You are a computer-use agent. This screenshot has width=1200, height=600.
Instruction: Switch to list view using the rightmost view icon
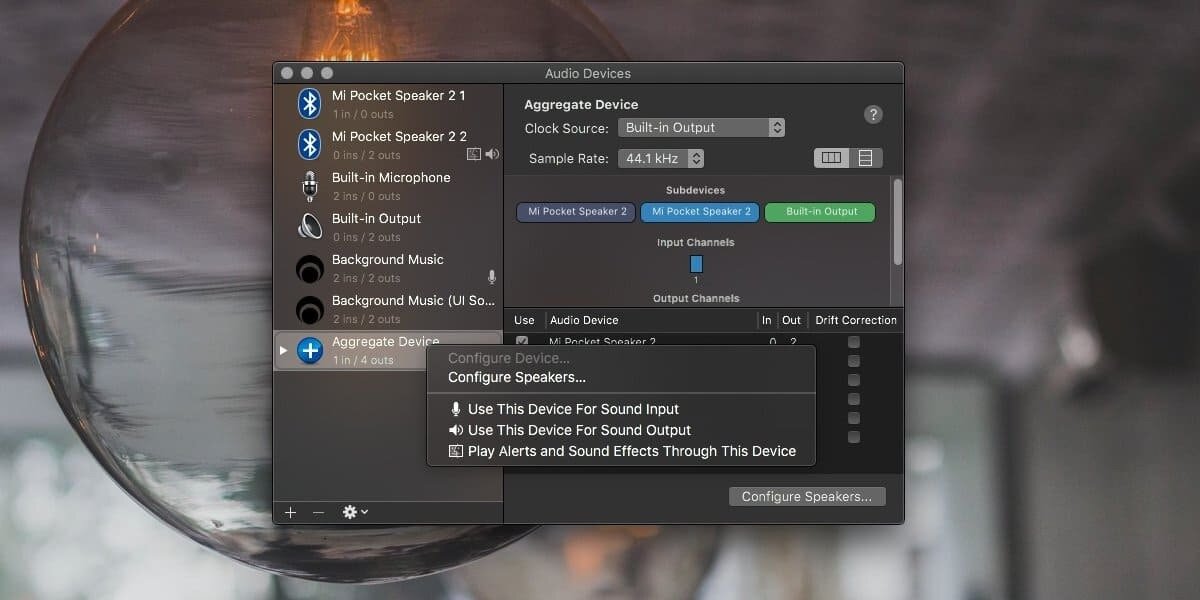[x=866, y=157]
